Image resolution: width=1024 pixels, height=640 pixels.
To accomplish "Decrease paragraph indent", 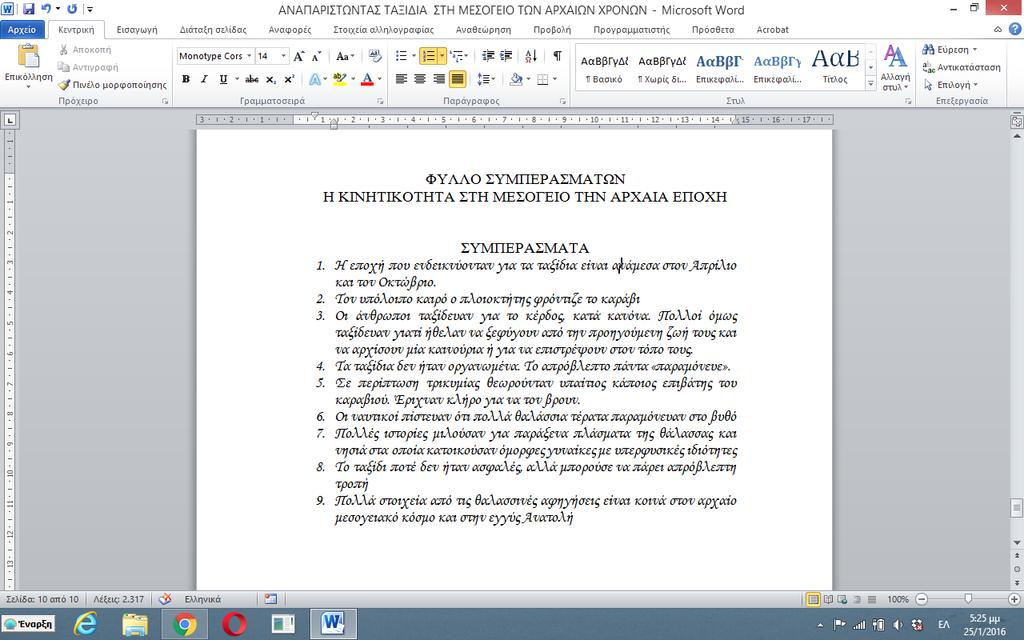I will (488, 56).
